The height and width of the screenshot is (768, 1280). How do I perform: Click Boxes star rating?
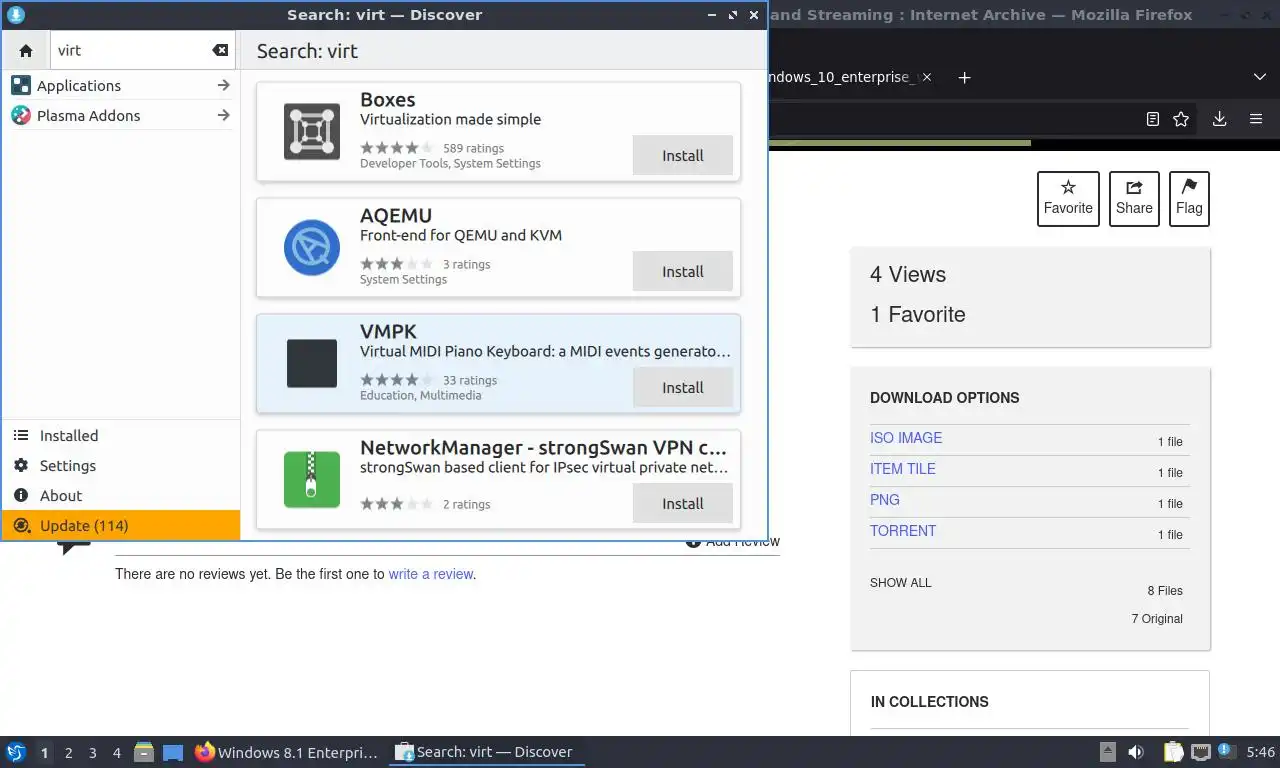[397, 148]
